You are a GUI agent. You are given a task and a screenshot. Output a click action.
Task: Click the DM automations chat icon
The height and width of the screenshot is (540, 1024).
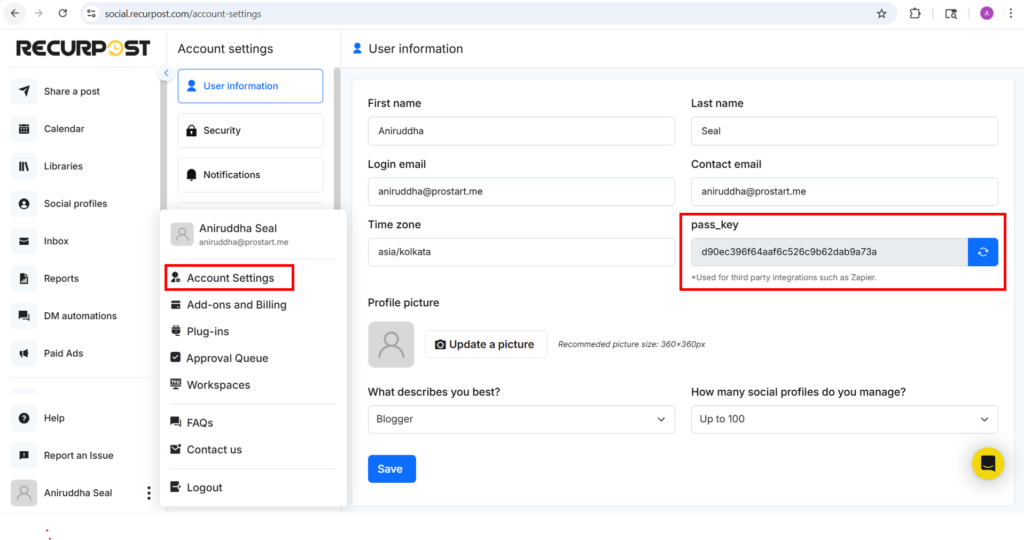tap(24, 316)
